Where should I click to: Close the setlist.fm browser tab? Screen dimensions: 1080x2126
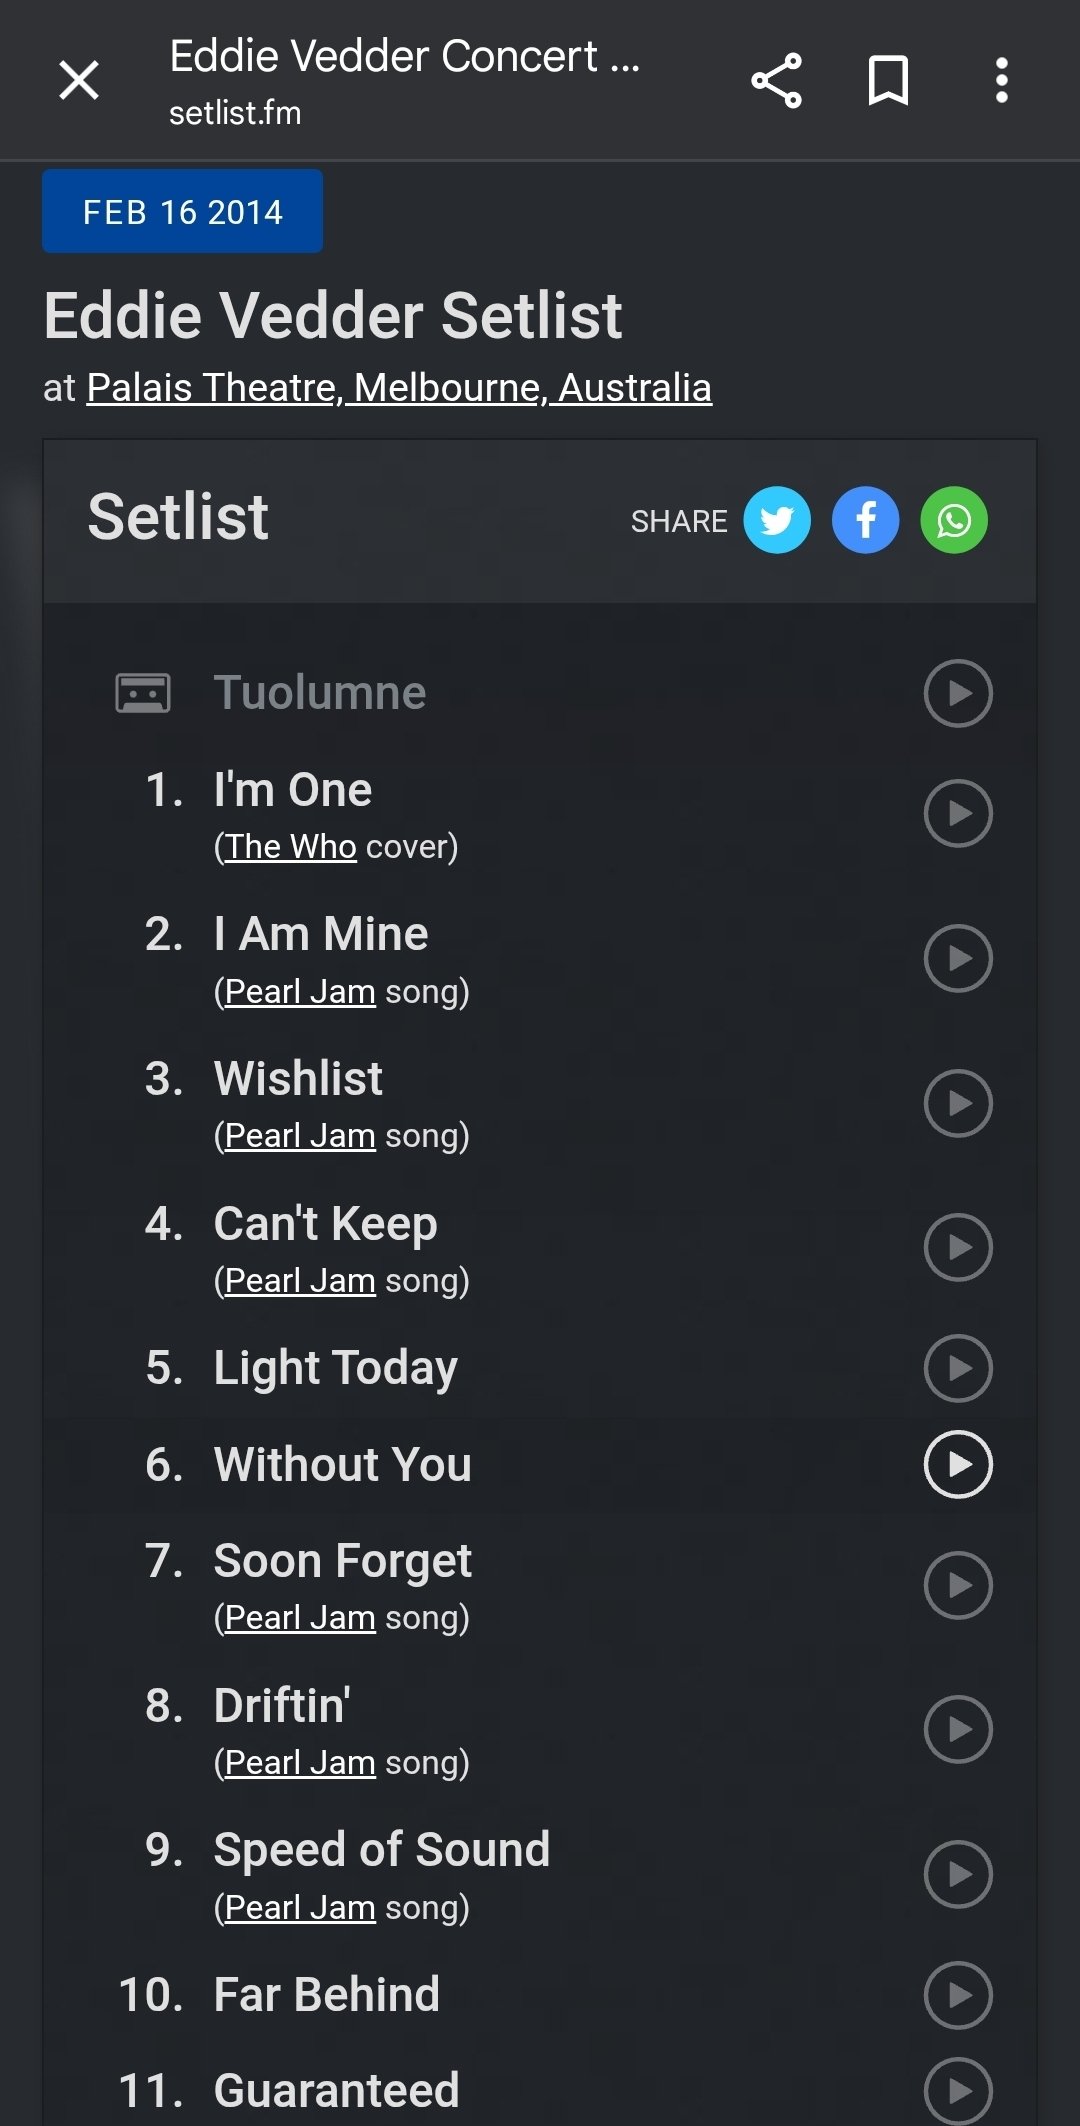pyautogui.click(x=78, y=80)
